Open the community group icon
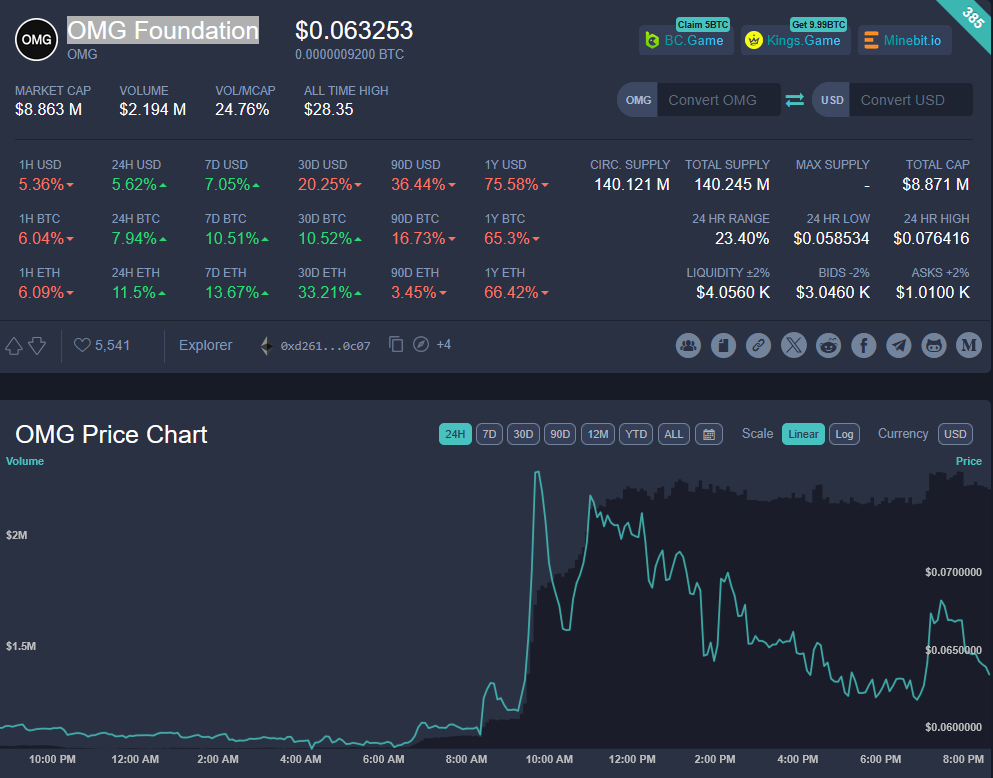 (688, 346)
